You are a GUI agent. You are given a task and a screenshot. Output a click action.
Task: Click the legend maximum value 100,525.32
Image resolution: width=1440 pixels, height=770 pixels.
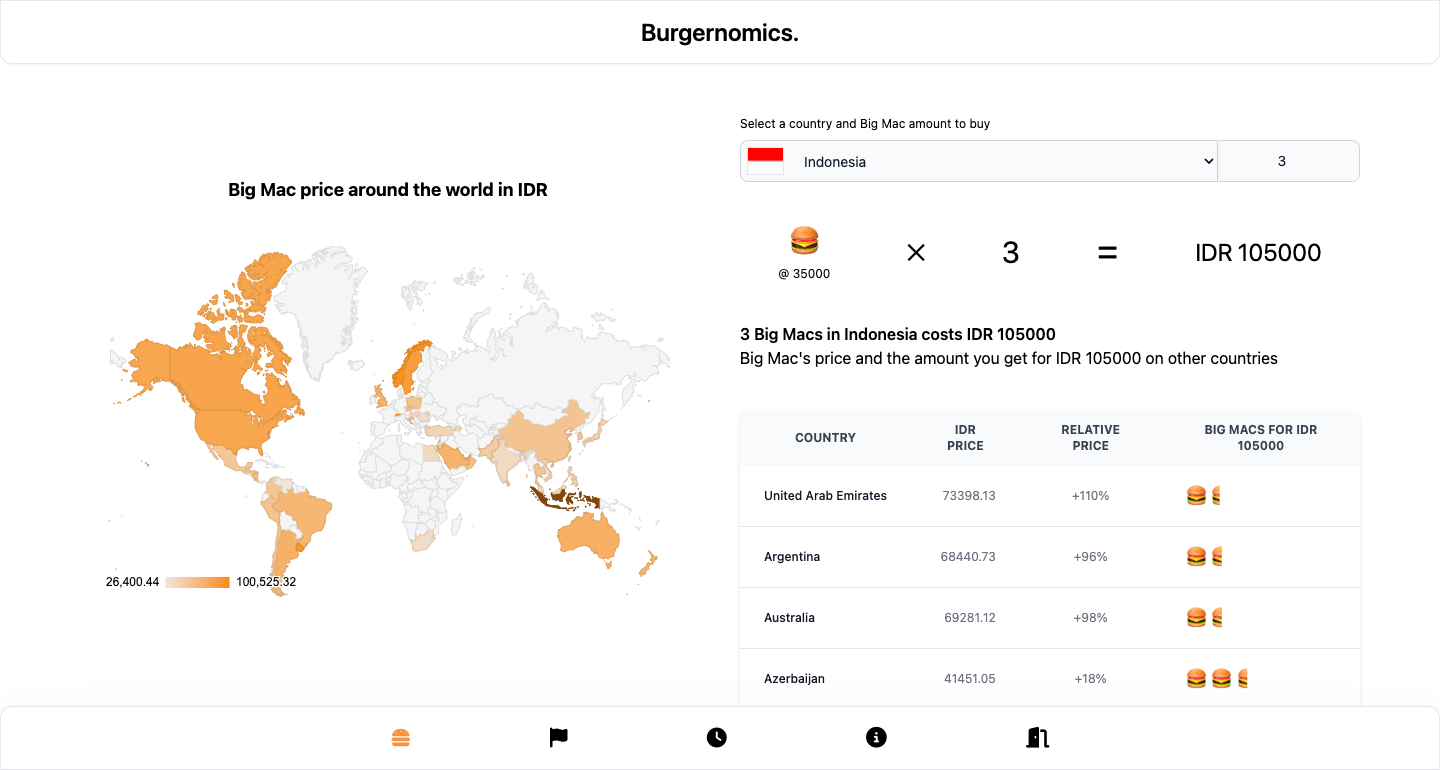coord(266,582)
